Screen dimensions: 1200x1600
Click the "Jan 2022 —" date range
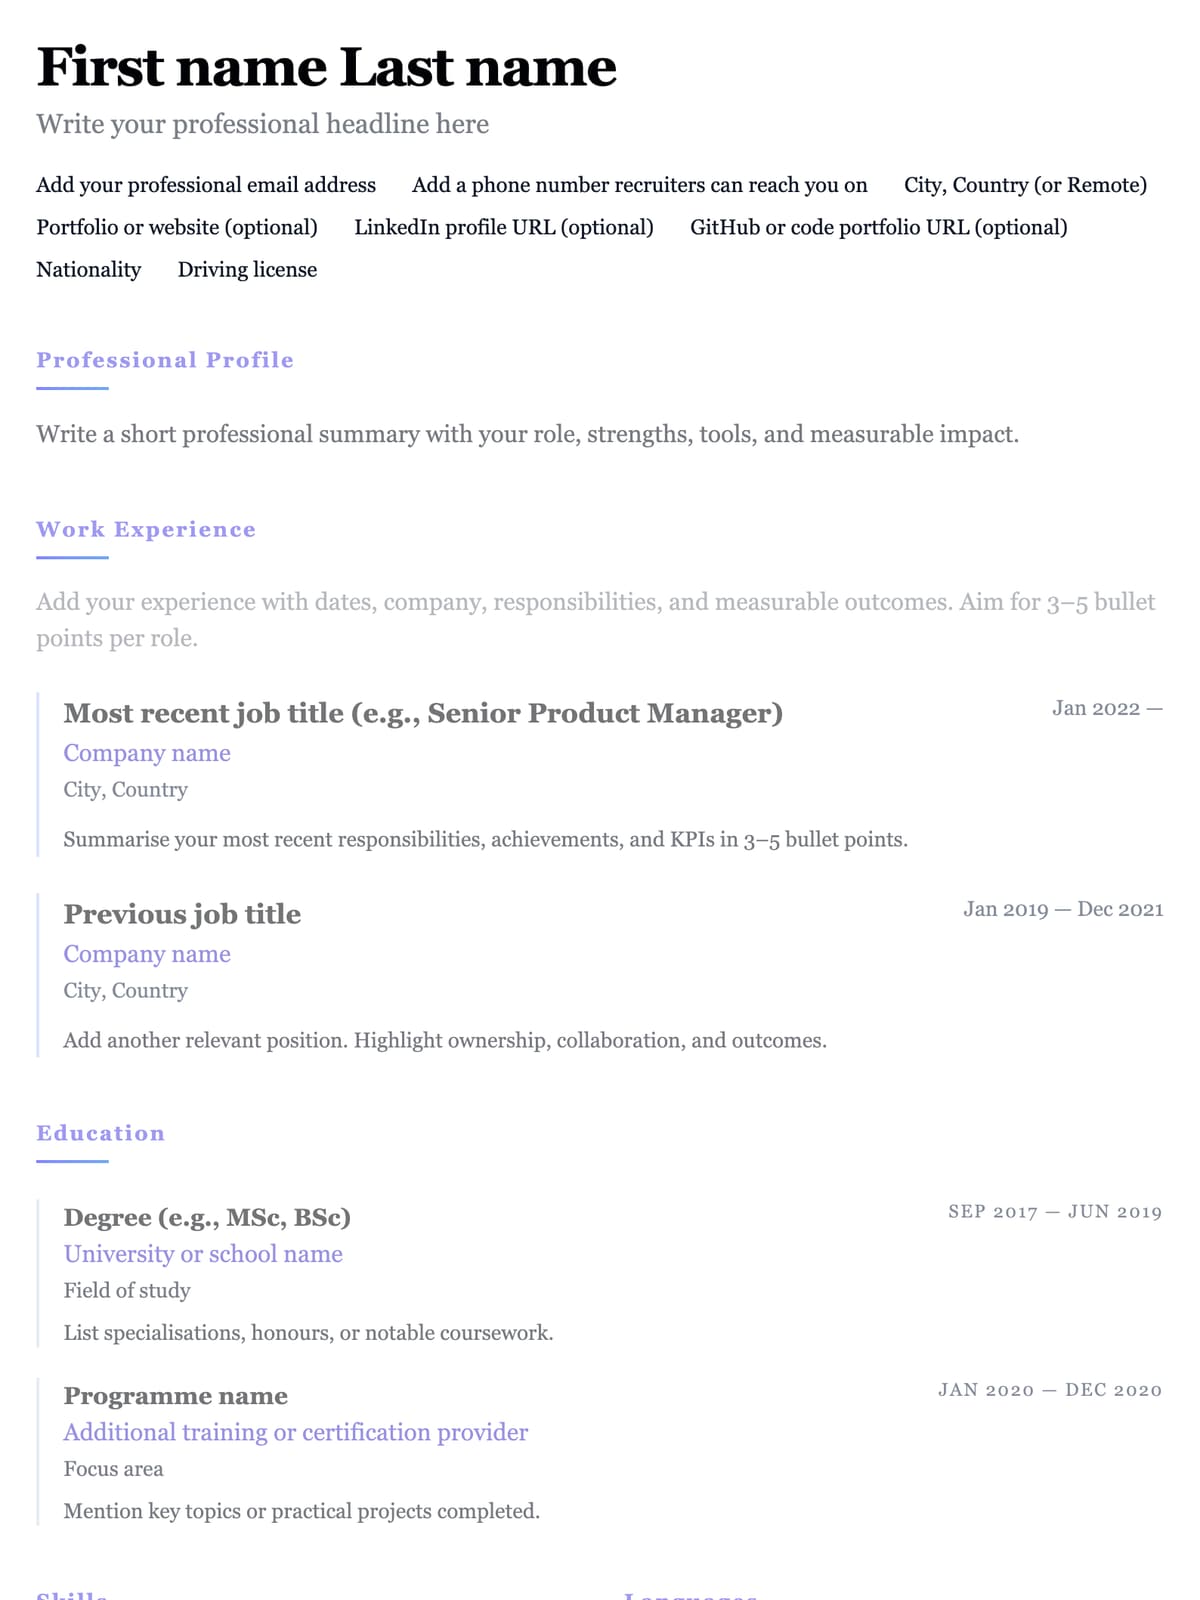(x=1106, y=708)
